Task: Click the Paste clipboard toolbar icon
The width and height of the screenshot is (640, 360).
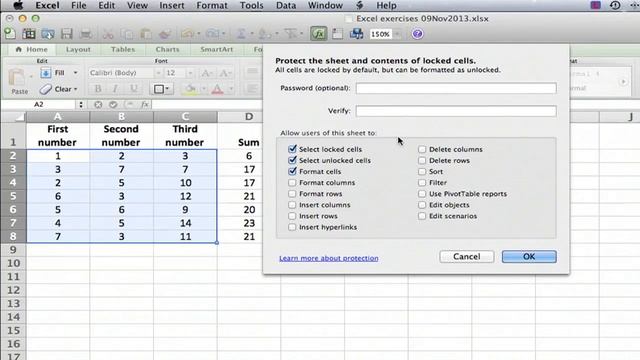Action: (x=146, y=34)
